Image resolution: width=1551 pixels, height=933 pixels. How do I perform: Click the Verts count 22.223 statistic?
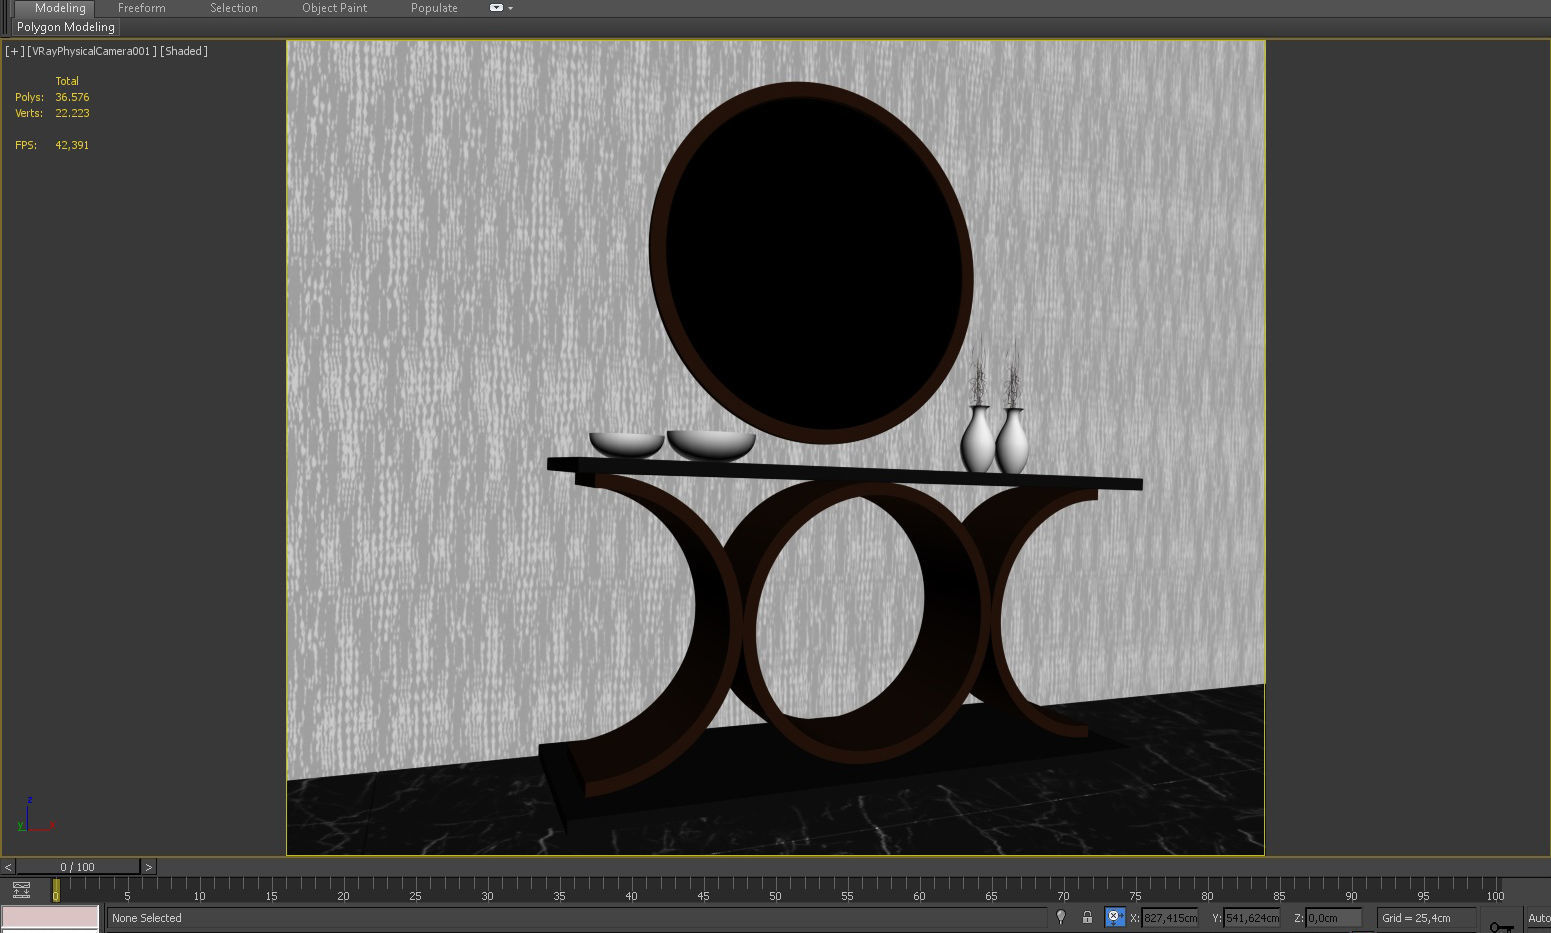pyautogui.click(x=72, y=113)
